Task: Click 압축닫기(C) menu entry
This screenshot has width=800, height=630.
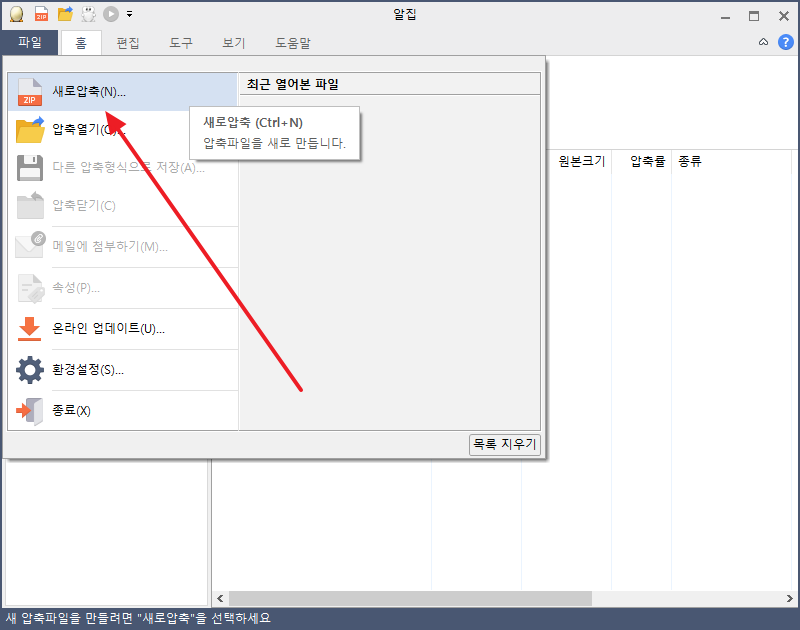Action: click(x=122, y=206)
